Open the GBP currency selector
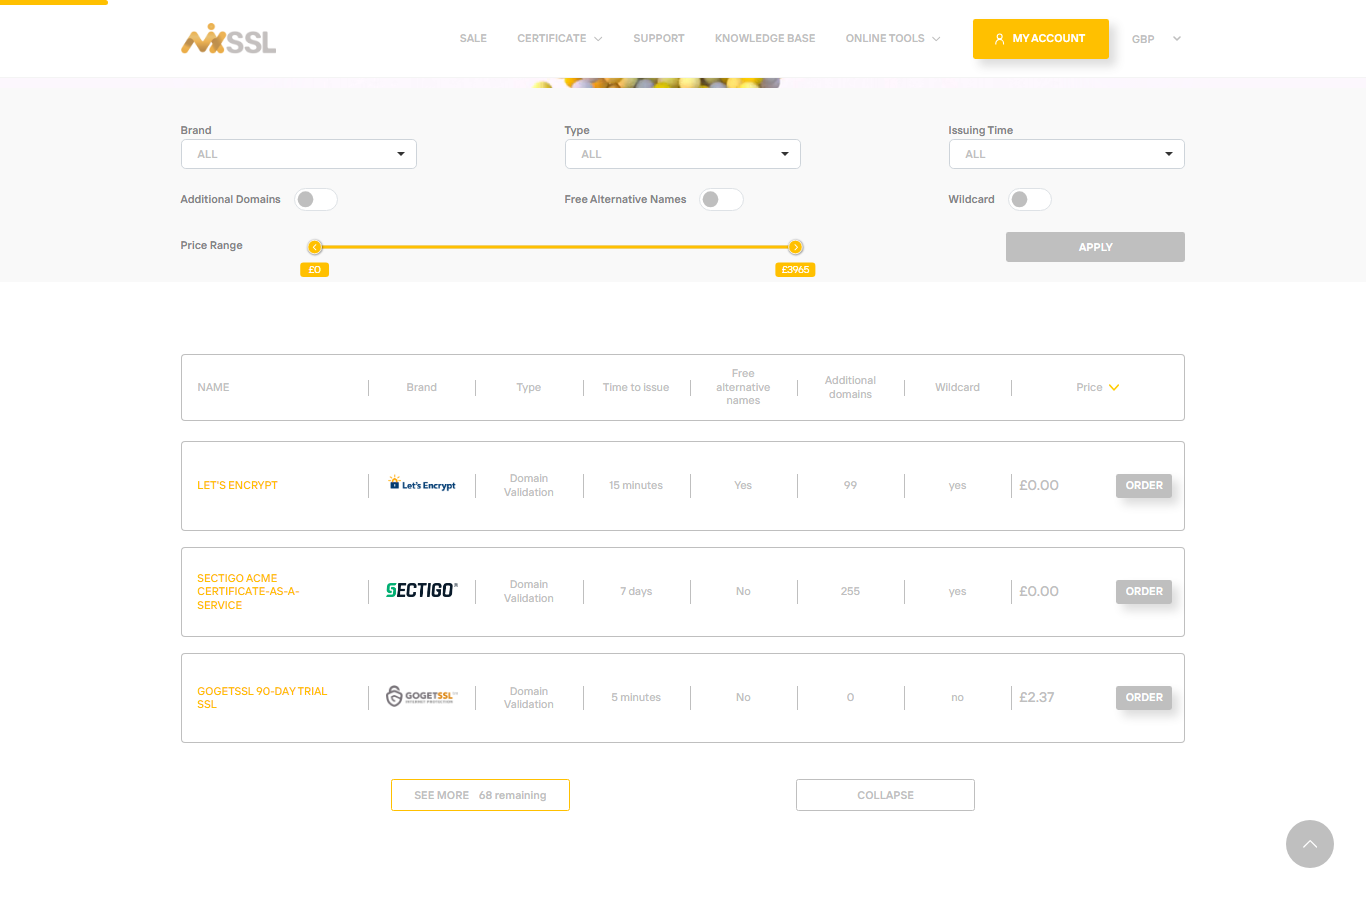This screenshot has height=900, width=1366. coord(1156,39)
